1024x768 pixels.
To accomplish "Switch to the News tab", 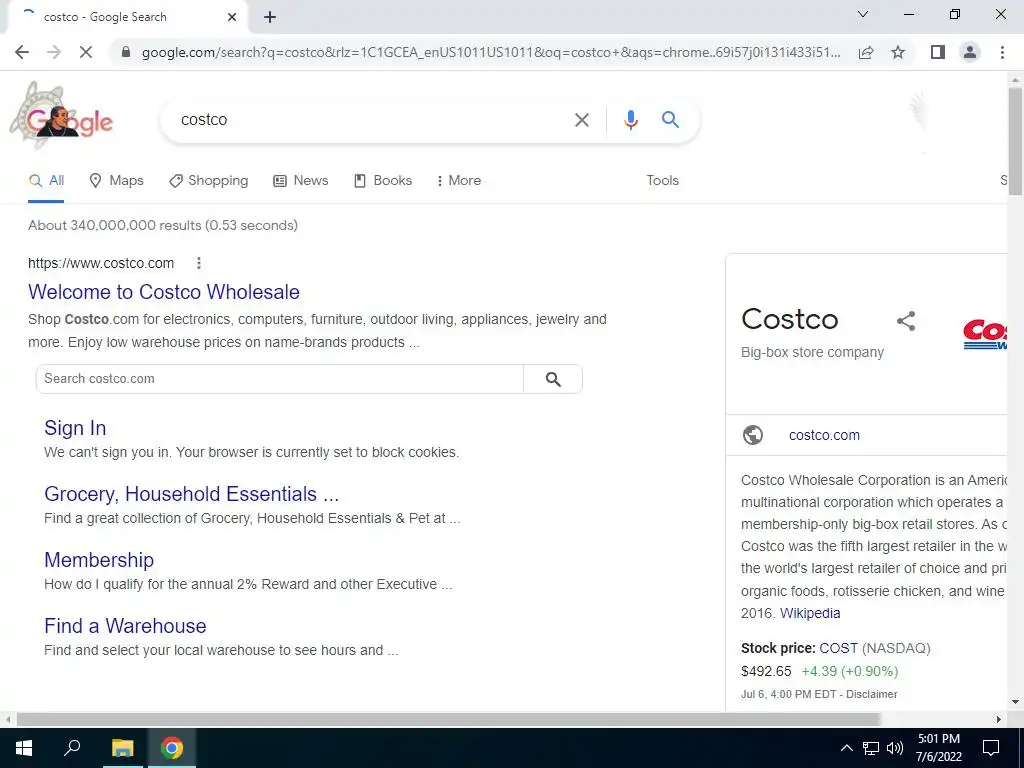I will pos(300,181).
